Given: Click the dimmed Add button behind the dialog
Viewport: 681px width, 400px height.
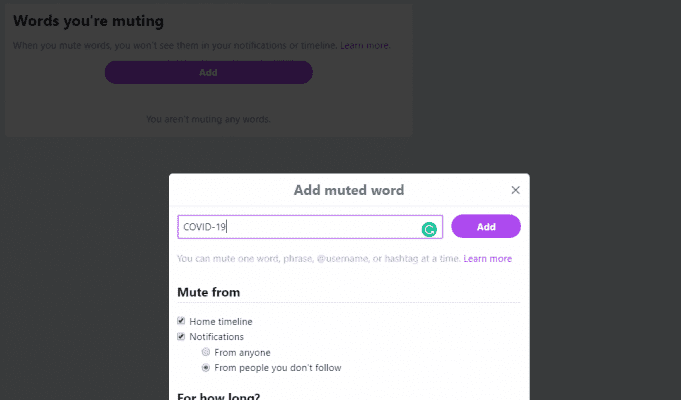Looking at the screenshot, I should point(208,73).
